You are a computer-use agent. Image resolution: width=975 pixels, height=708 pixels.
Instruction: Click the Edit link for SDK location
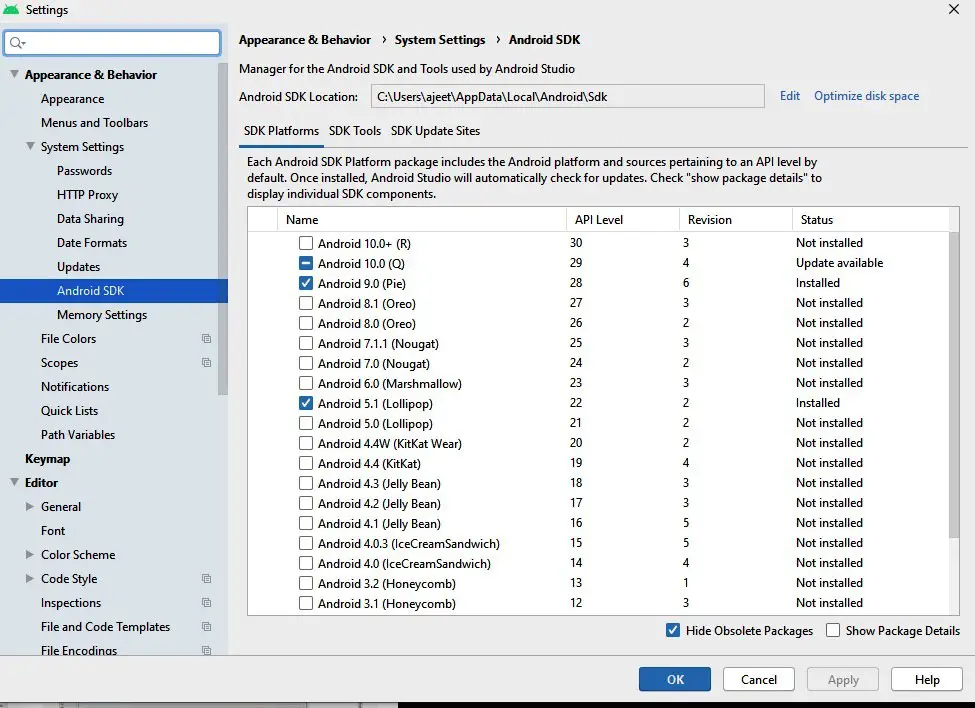(x=790, y=96)
